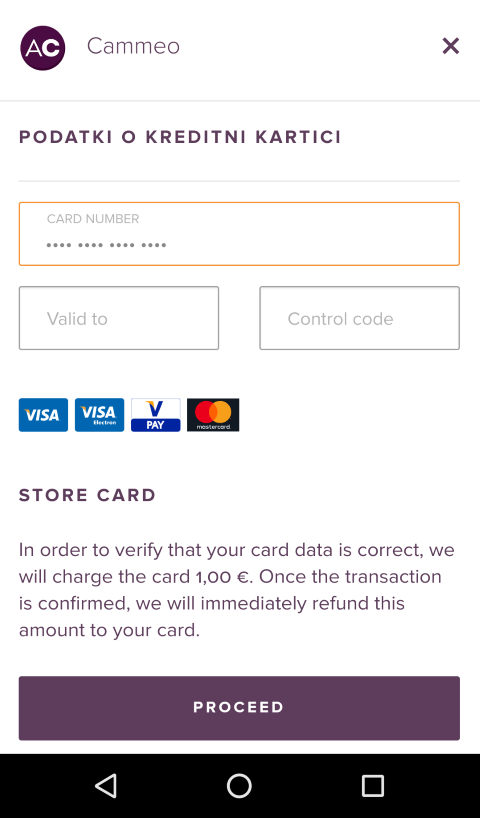Tap the Cammeo title text
The height and width of the screenshot is (818, 480).
click(x=133, y=46)
